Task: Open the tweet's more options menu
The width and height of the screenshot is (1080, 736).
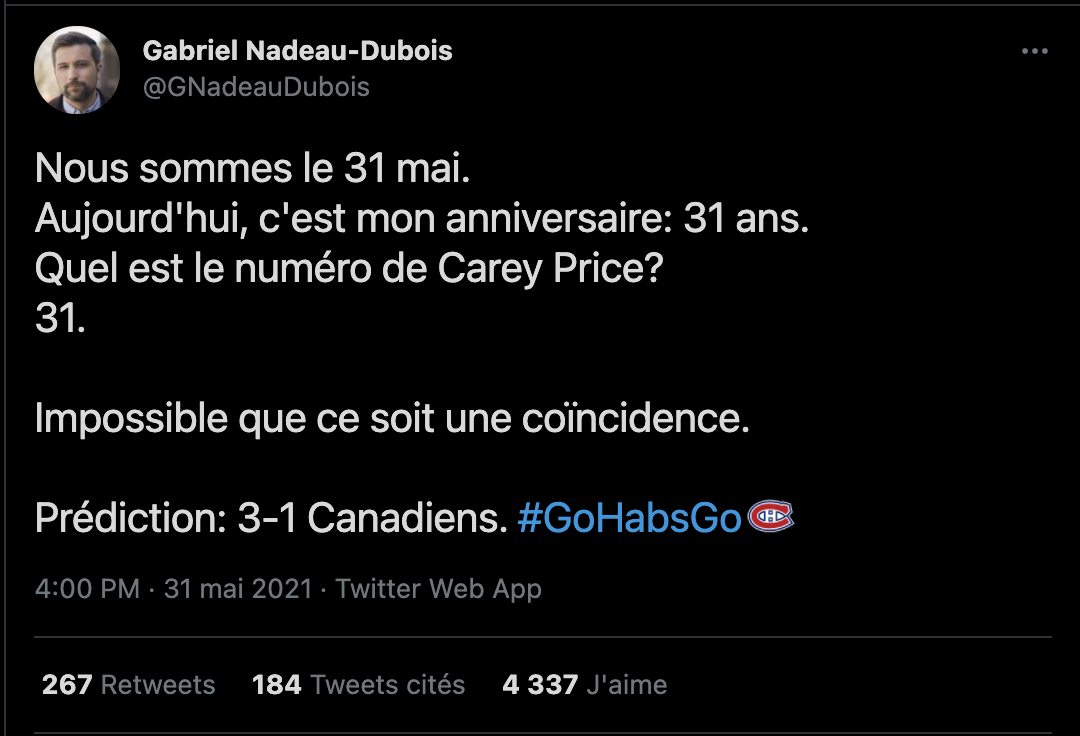Action: click(1034, 51)
